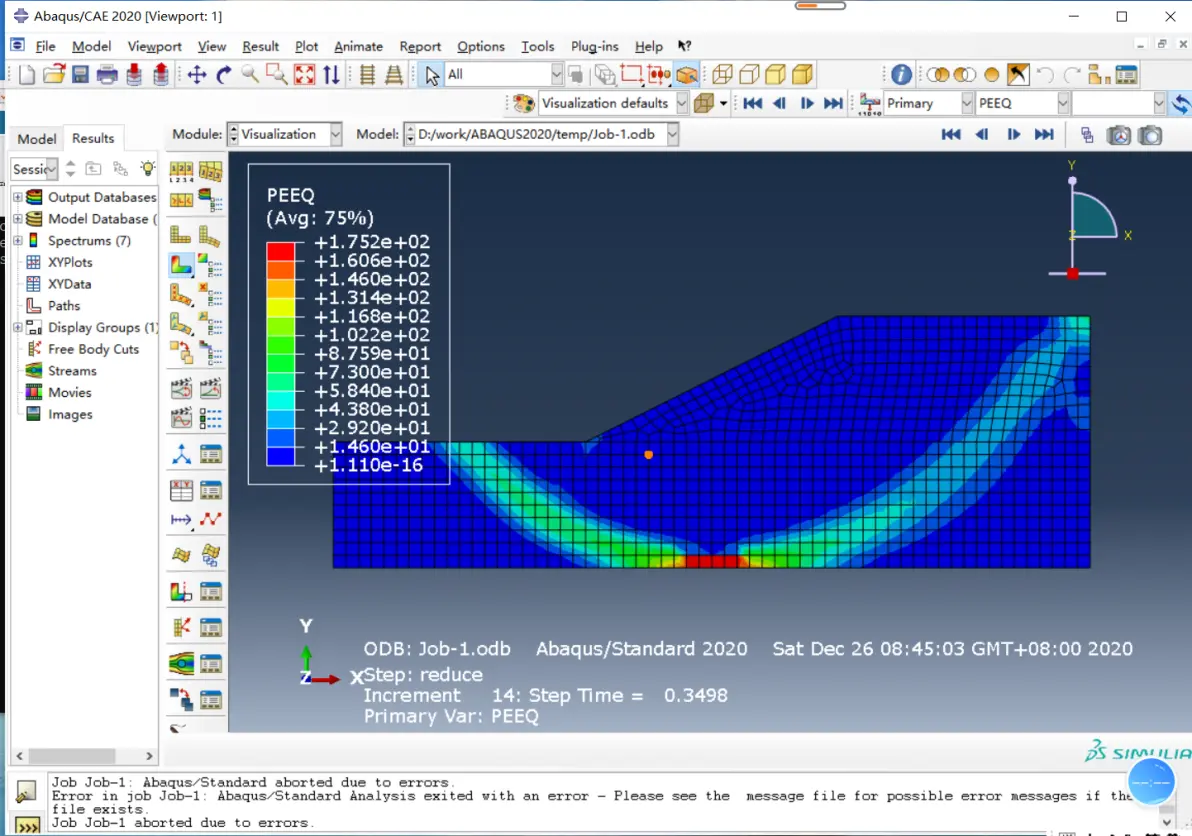Step to previous frame in field output toolbar
This screenshot has height=836, width=1192.
[779, 103]
